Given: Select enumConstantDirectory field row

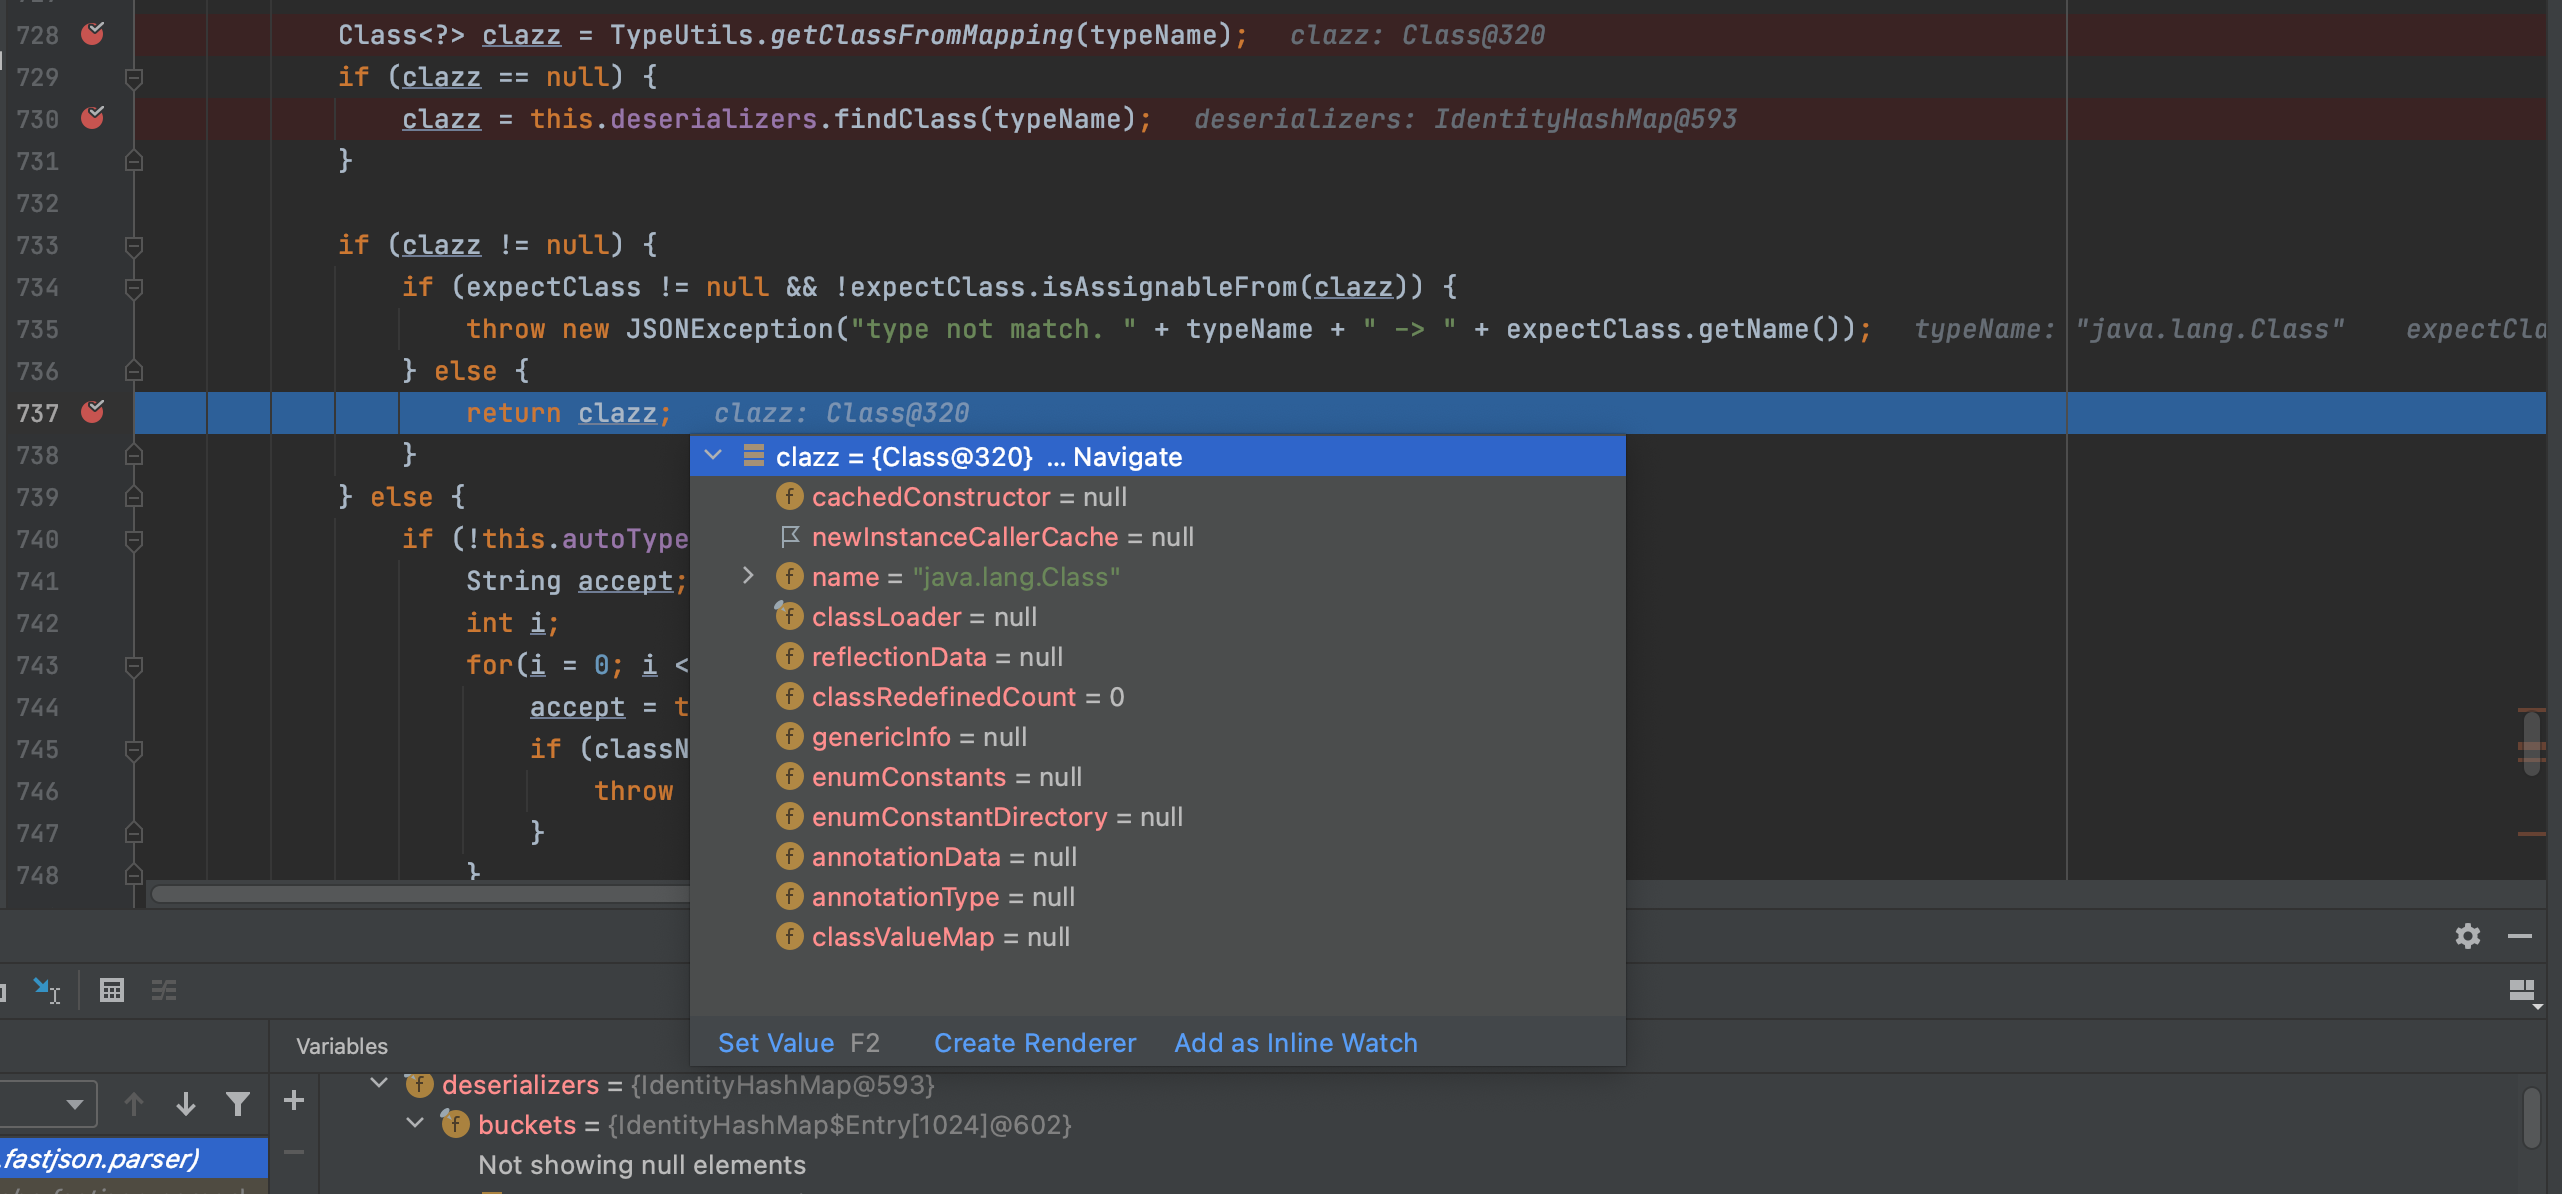Looking at the screenshot, I should pos(1158,817).
